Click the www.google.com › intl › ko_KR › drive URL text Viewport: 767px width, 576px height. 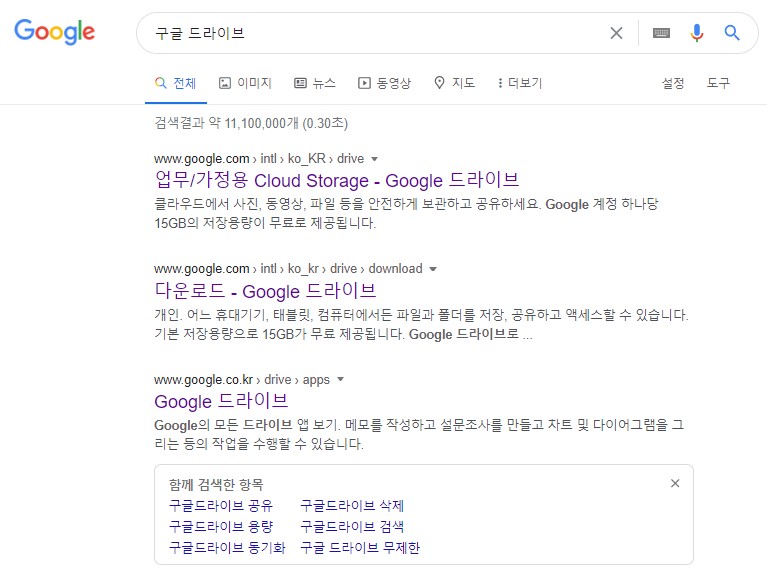click(259, 159)
